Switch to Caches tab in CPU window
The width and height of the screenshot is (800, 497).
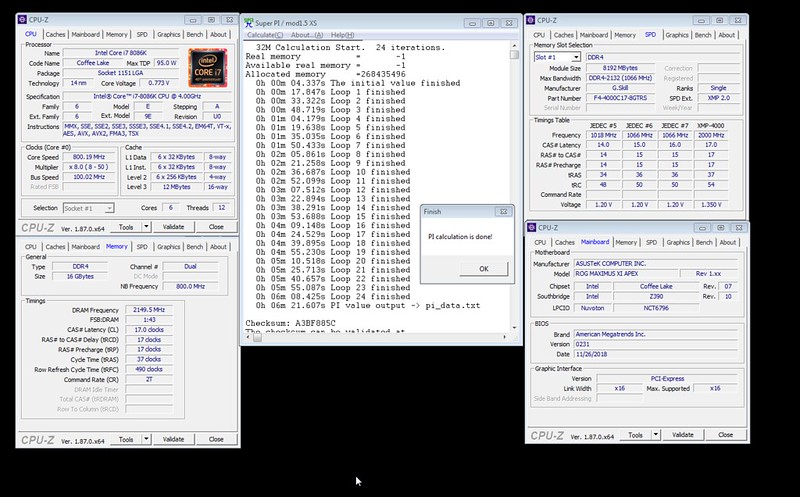point(55,35)
